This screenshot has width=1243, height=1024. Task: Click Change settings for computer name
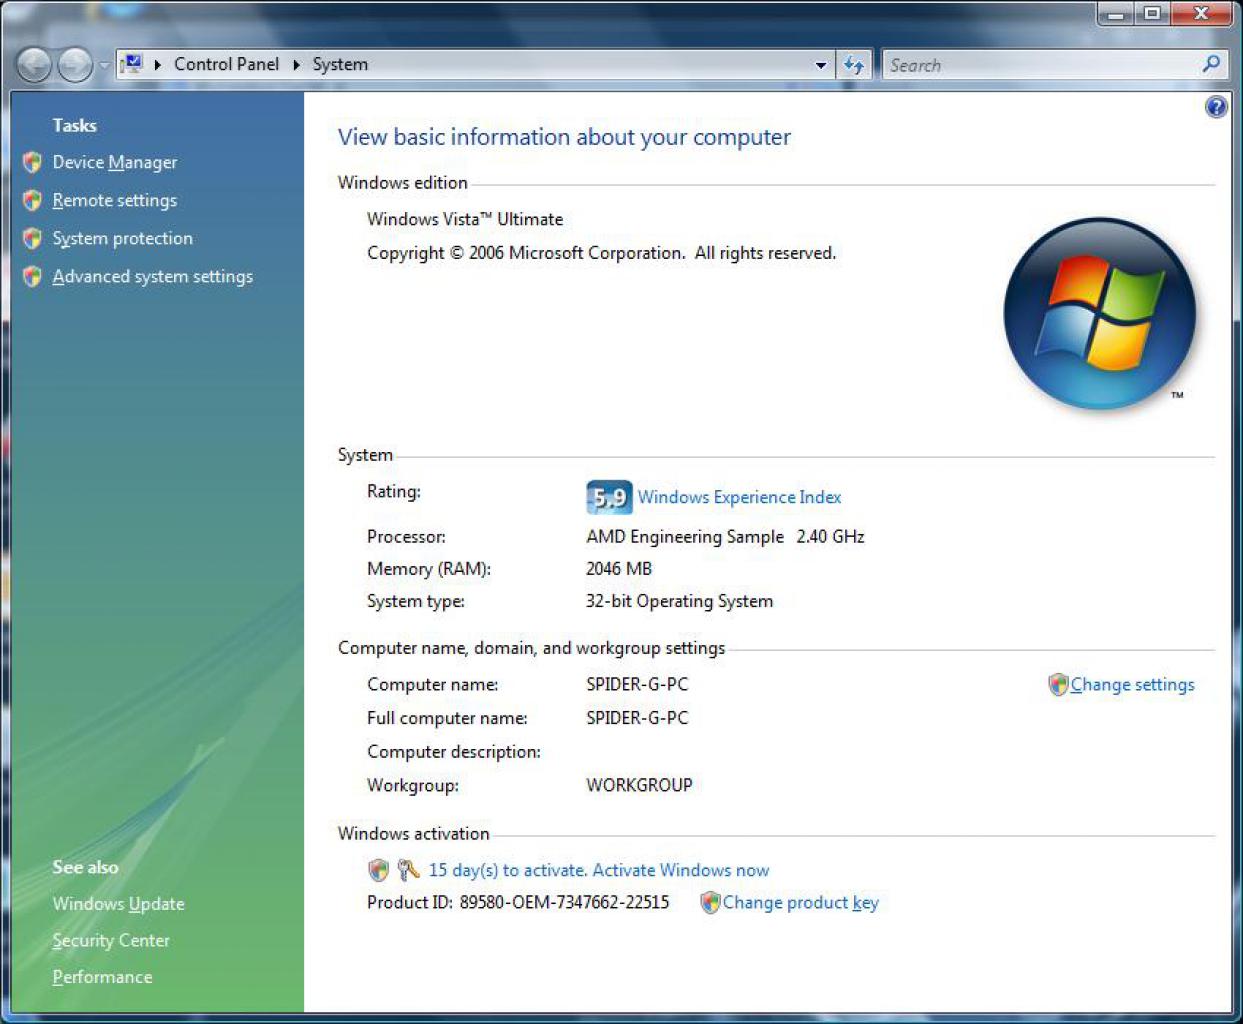click(1133, 684)
